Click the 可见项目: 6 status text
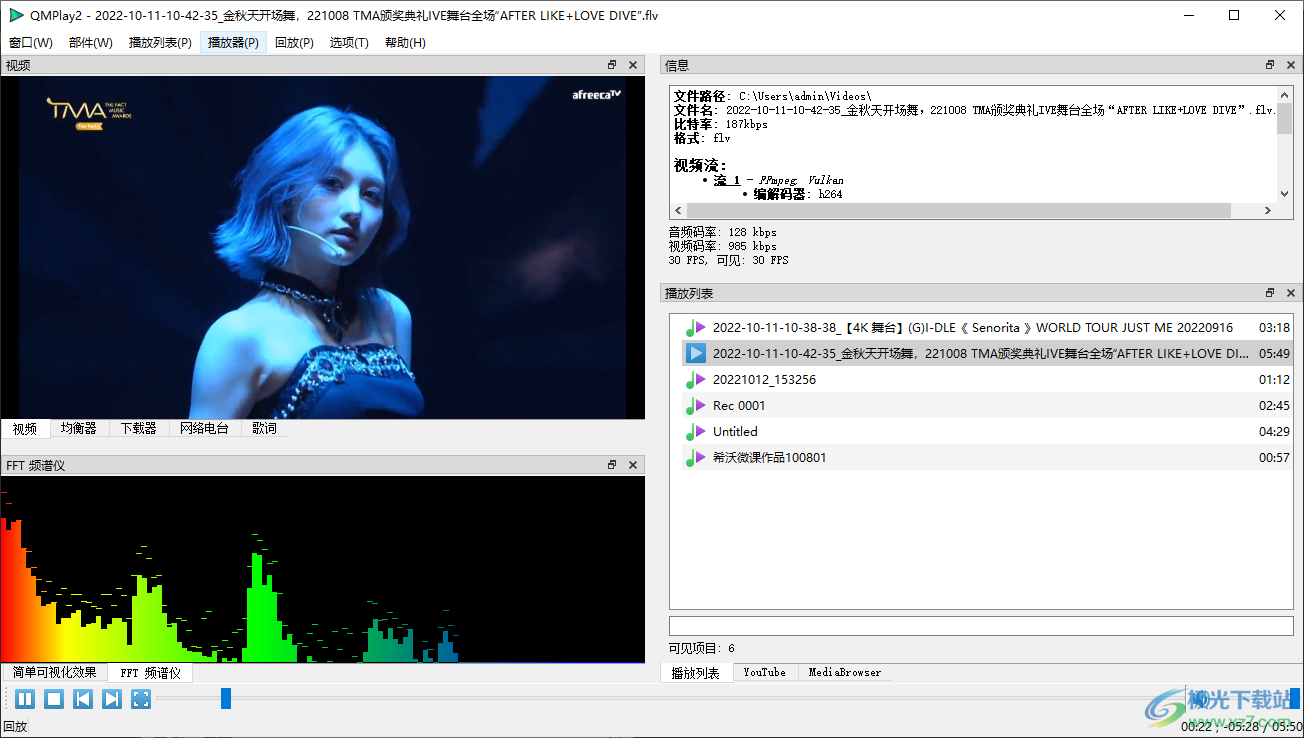This screenshot has height=738, width=1304. point(701,649)
